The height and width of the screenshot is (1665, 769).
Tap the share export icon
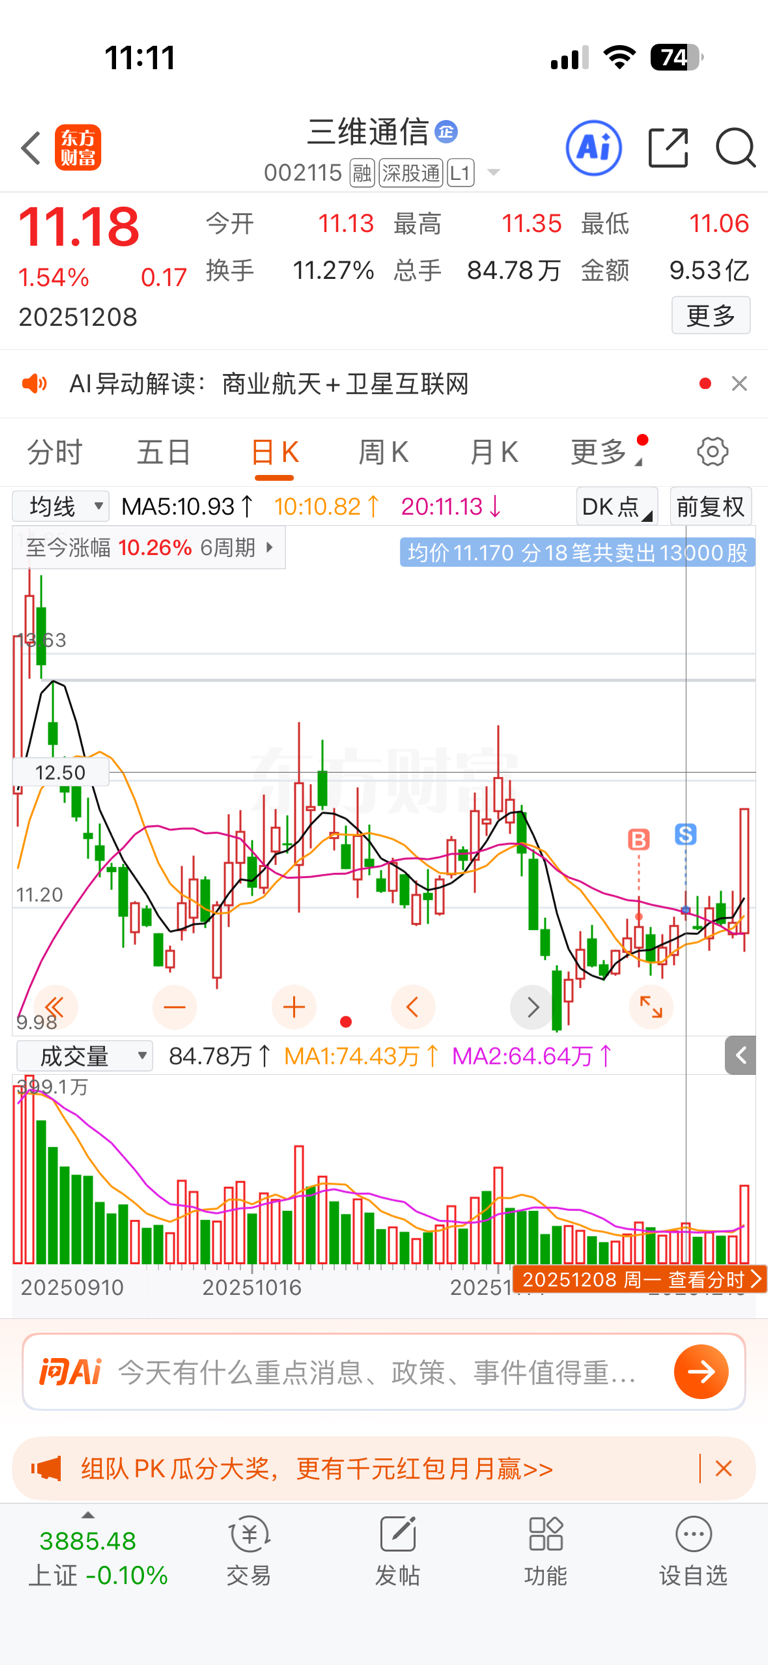tap(668, 148)
